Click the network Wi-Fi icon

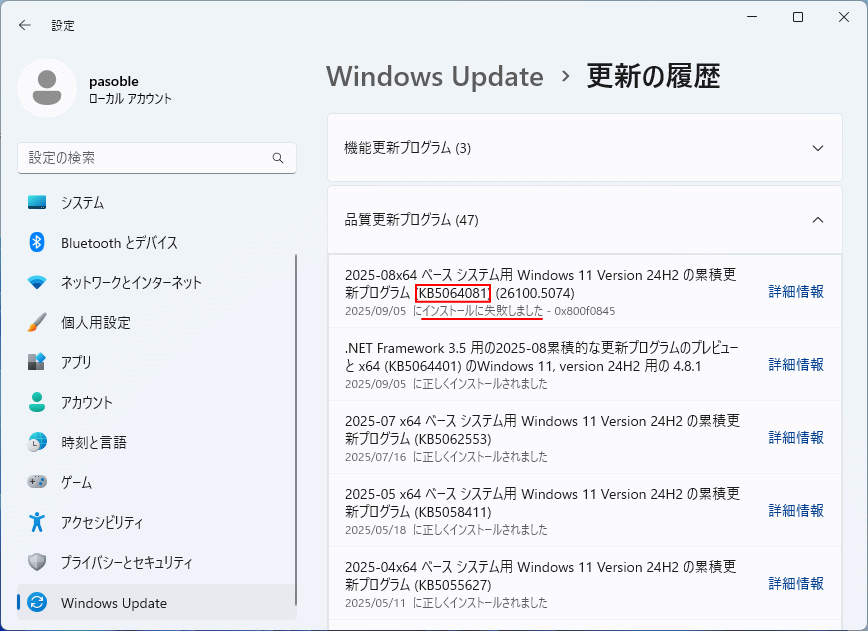[x=37, y=282]
